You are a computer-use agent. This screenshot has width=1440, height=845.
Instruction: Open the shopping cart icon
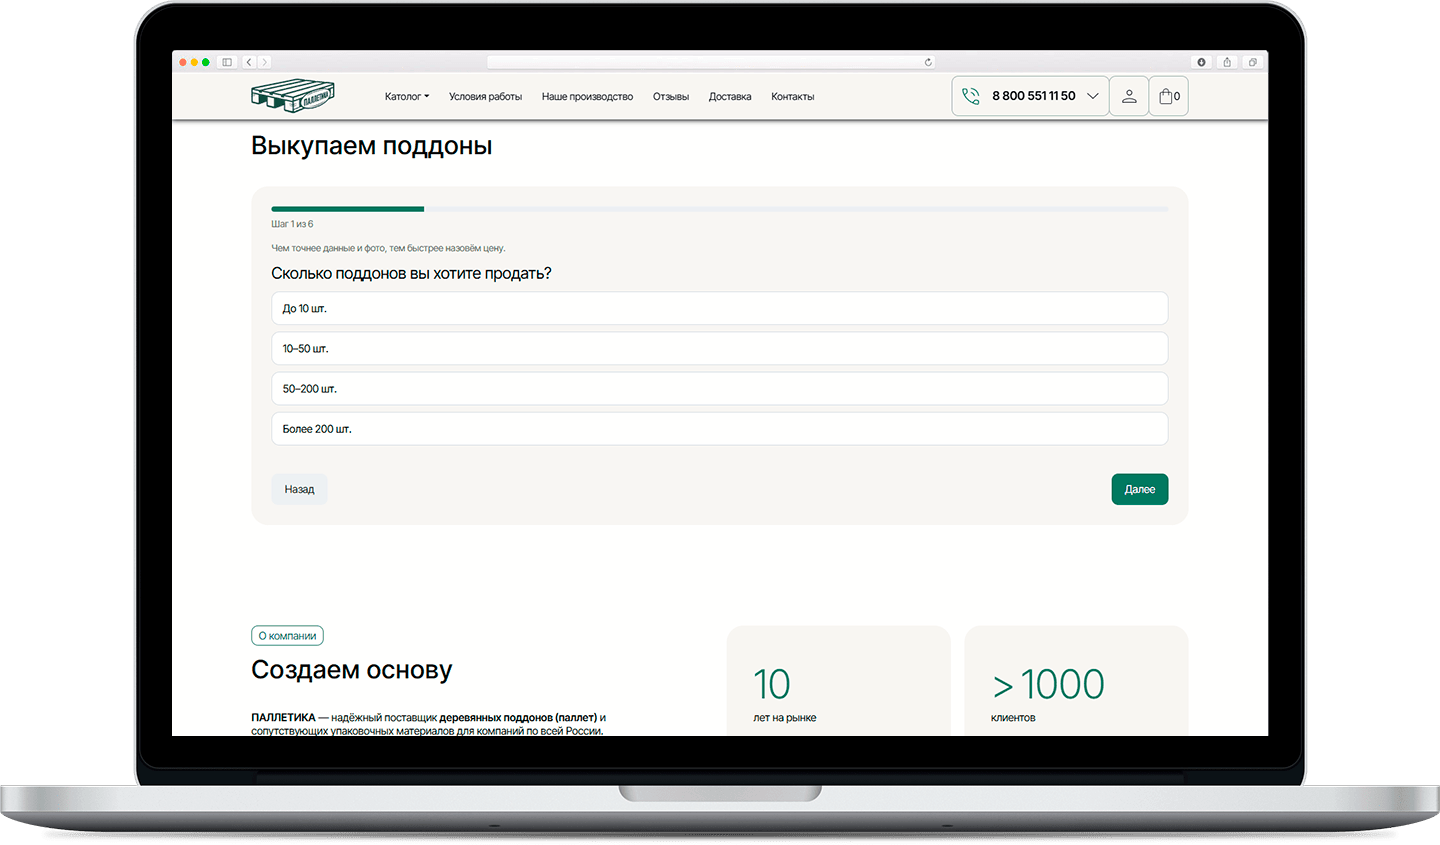(x=1167, y=96)
